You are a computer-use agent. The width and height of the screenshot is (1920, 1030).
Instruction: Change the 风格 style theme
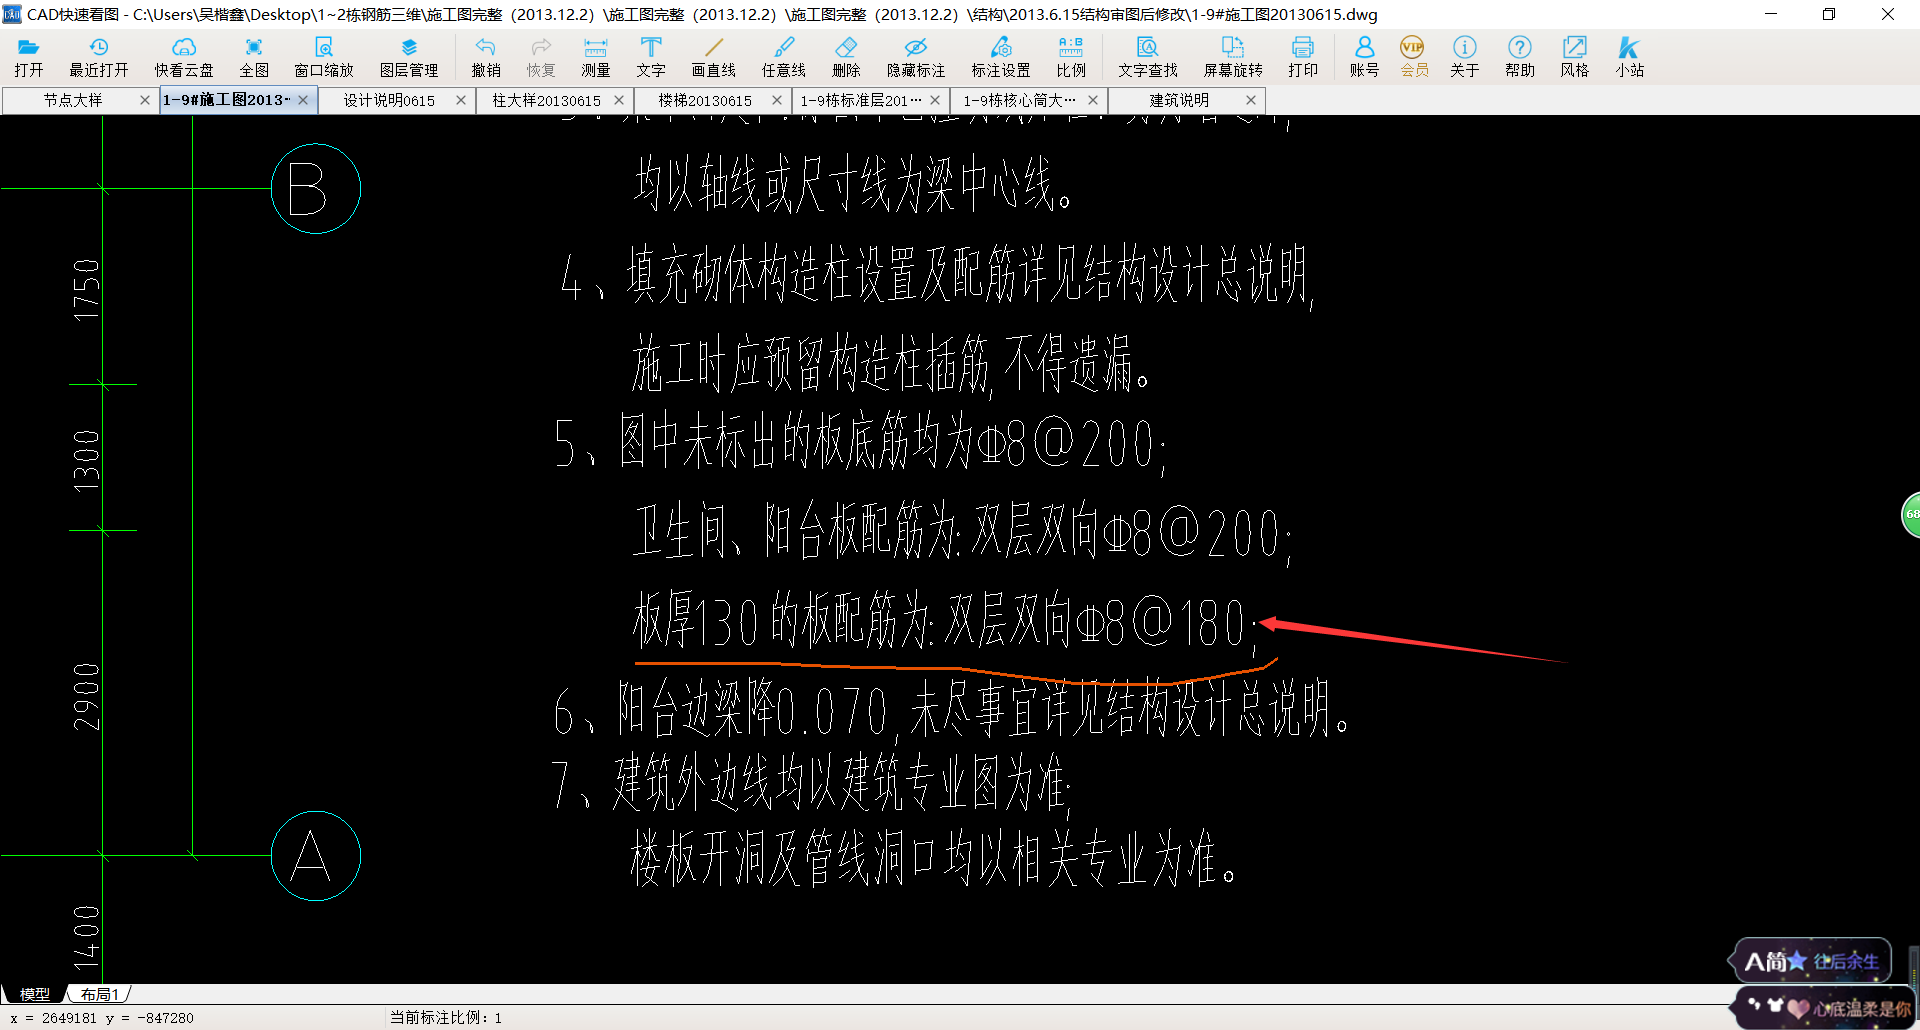1575,57
